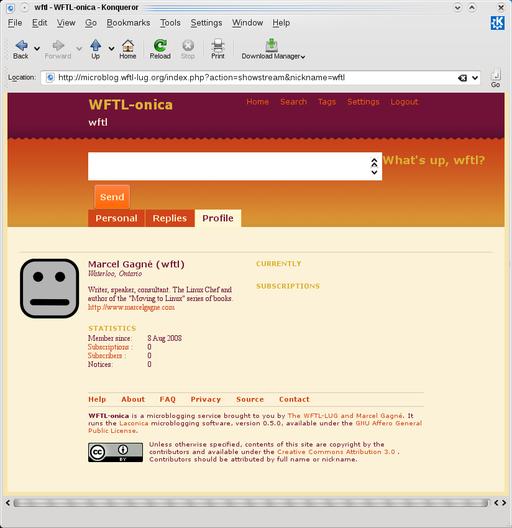Image resolution: width=512 pixels, height=528 pixels.
Task: Switch to the Replies tab
Action: pyautogui.click(x=170, y=218)
